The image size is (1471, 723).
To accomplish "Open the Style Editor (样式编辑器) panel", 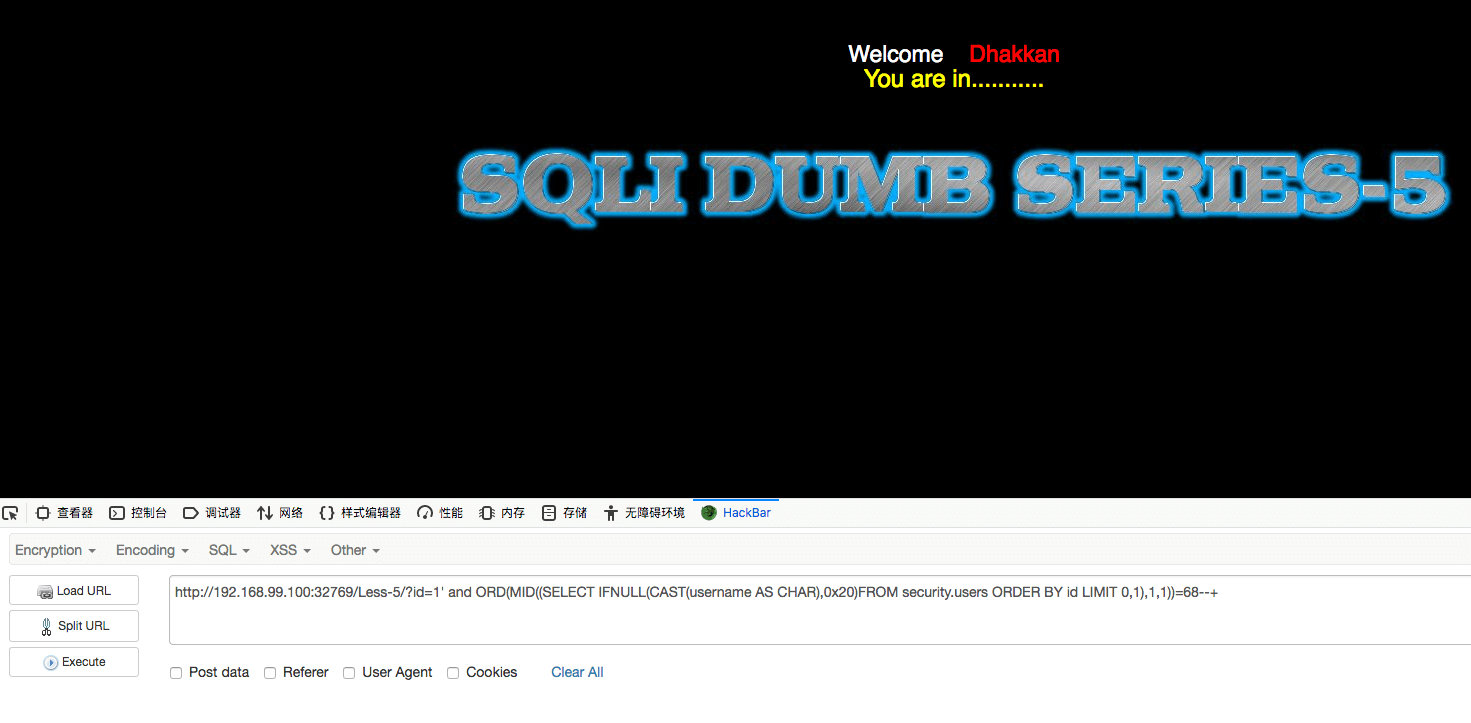I will click(x=360, y=513).
